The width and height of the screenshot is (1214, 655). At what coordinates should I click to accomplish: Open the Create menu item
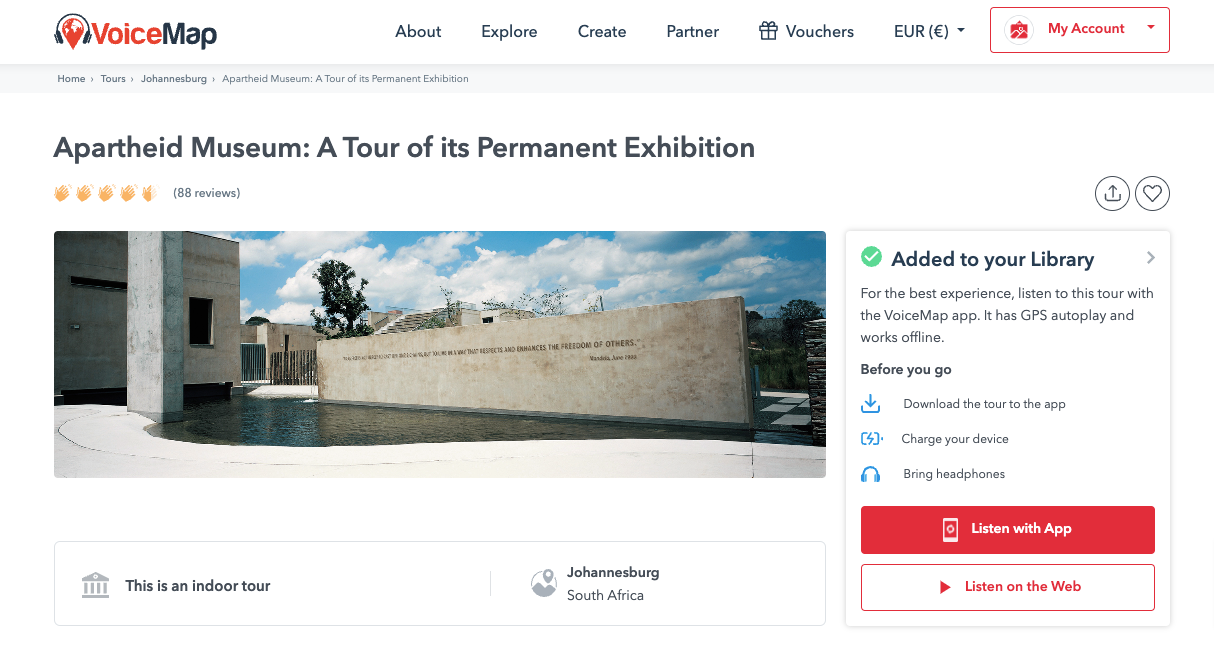coord(602,31)
